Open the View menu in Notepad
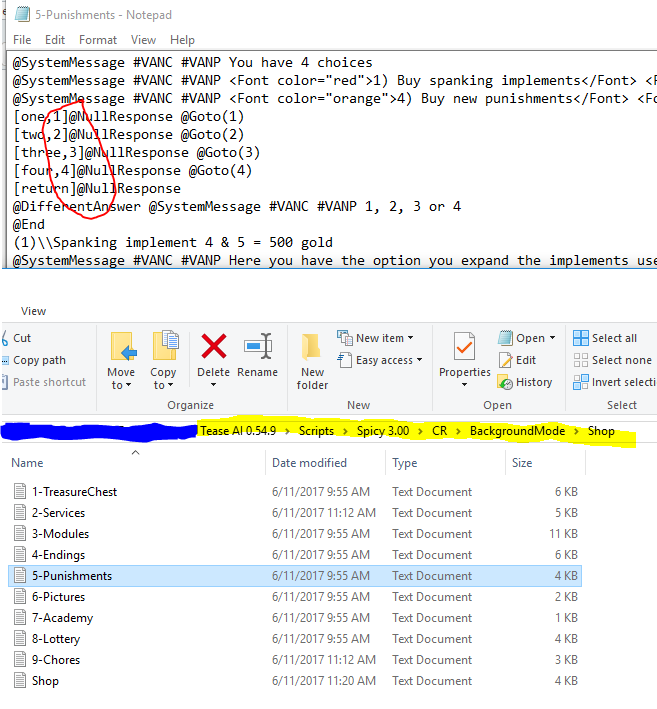This screenshot has width=657, height=709. 143,40
